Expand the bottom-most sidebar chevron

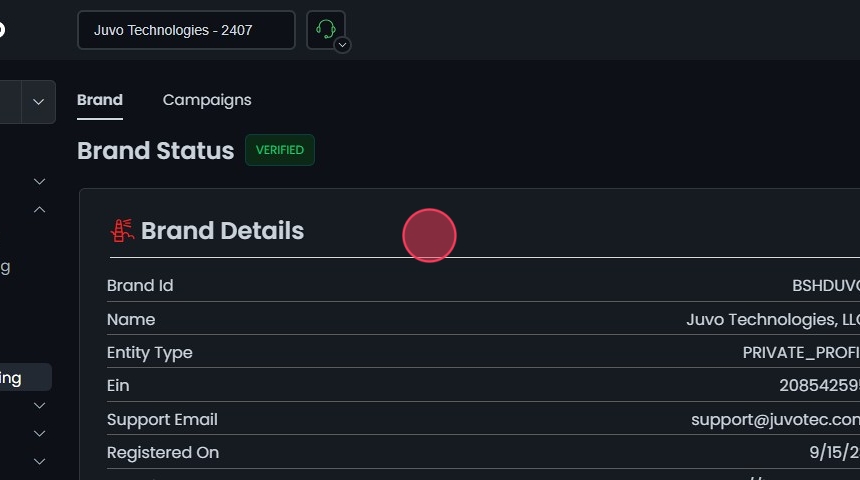40,461
